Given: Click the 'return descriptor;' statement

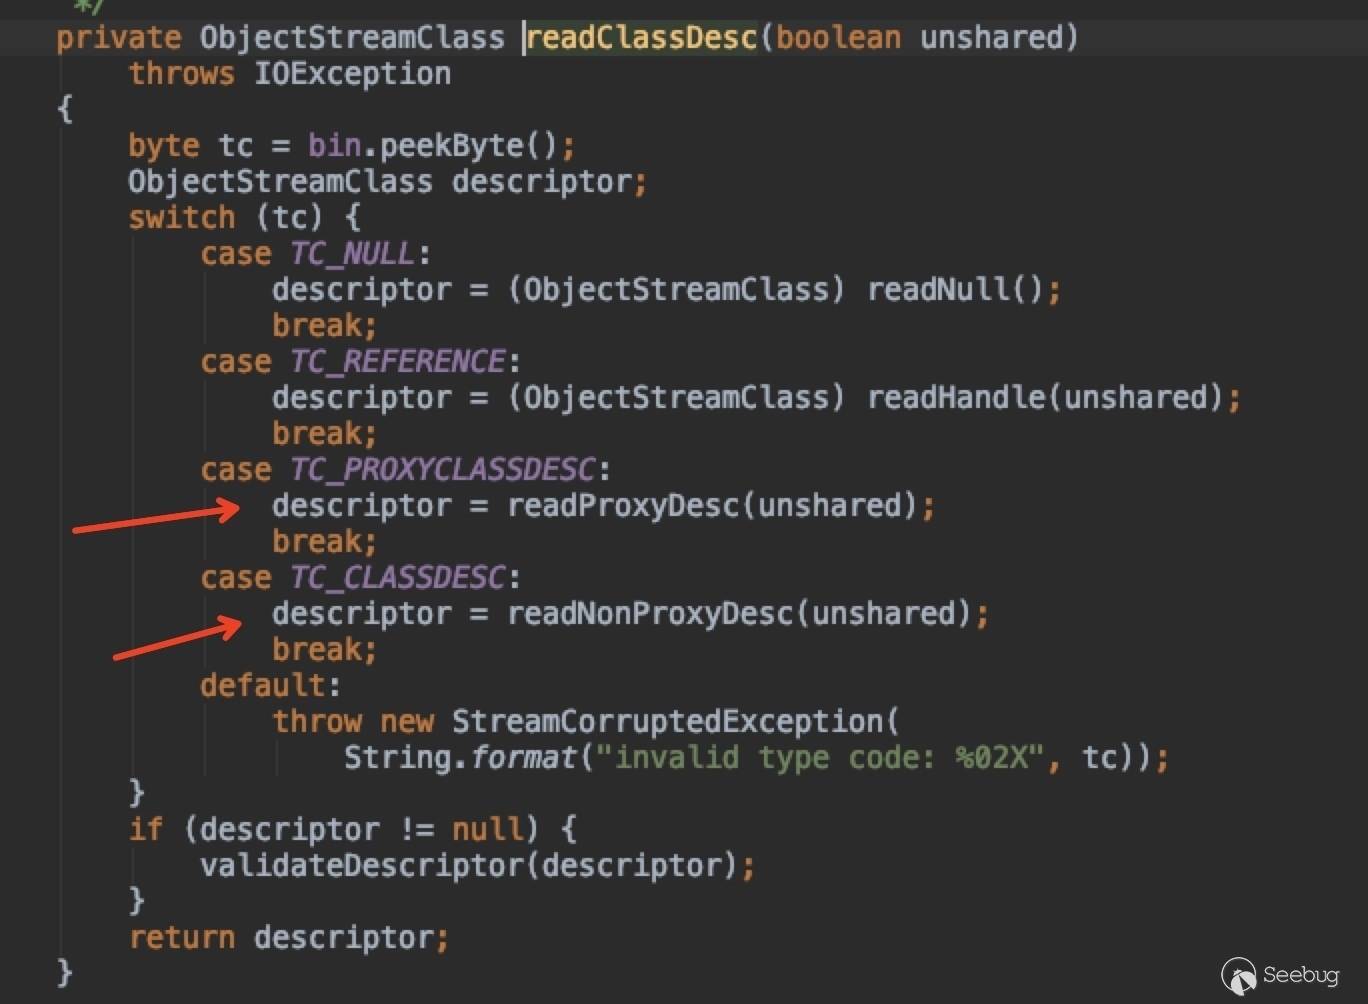Looking at the screenshot, I should (289, 938).
